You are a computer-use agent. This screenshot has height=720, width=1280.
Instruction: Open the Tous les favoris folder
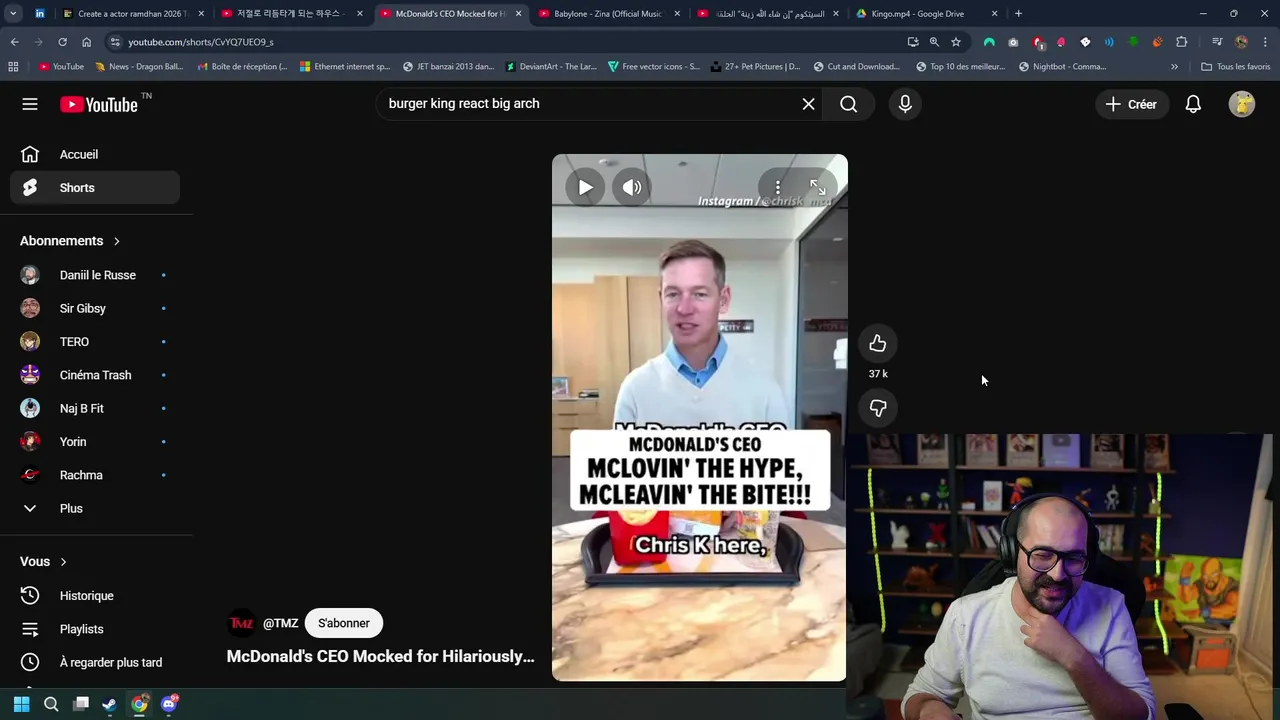tap(1236, 67)
